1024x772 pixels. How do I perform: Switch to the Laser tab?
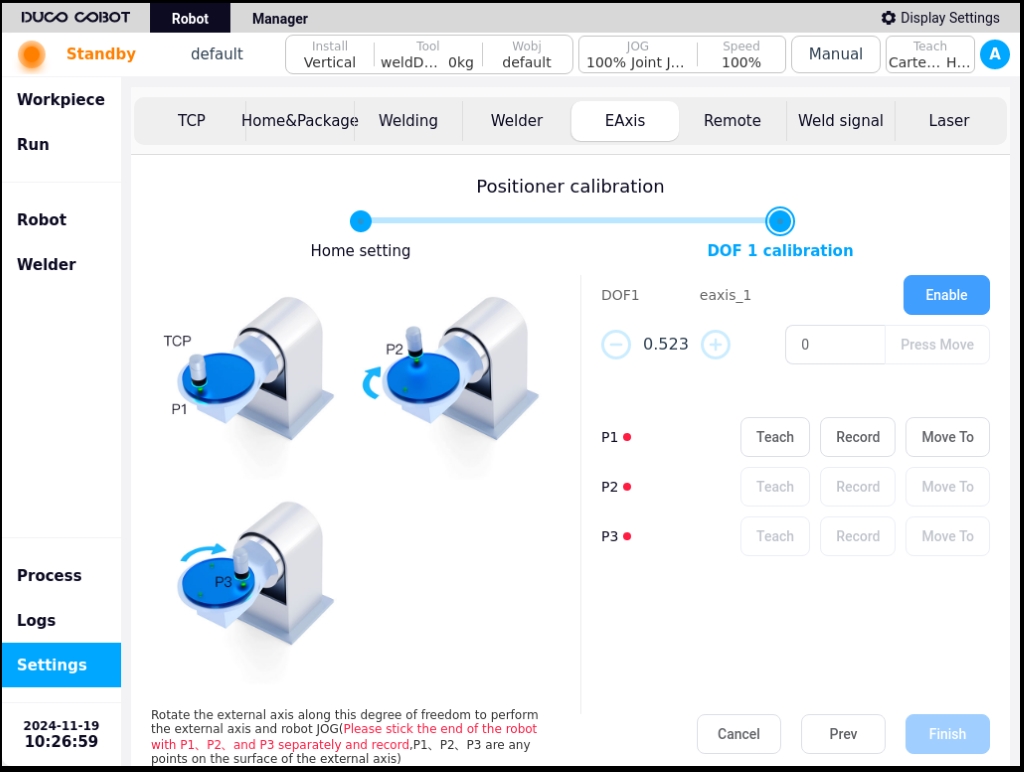click(949, 121)
